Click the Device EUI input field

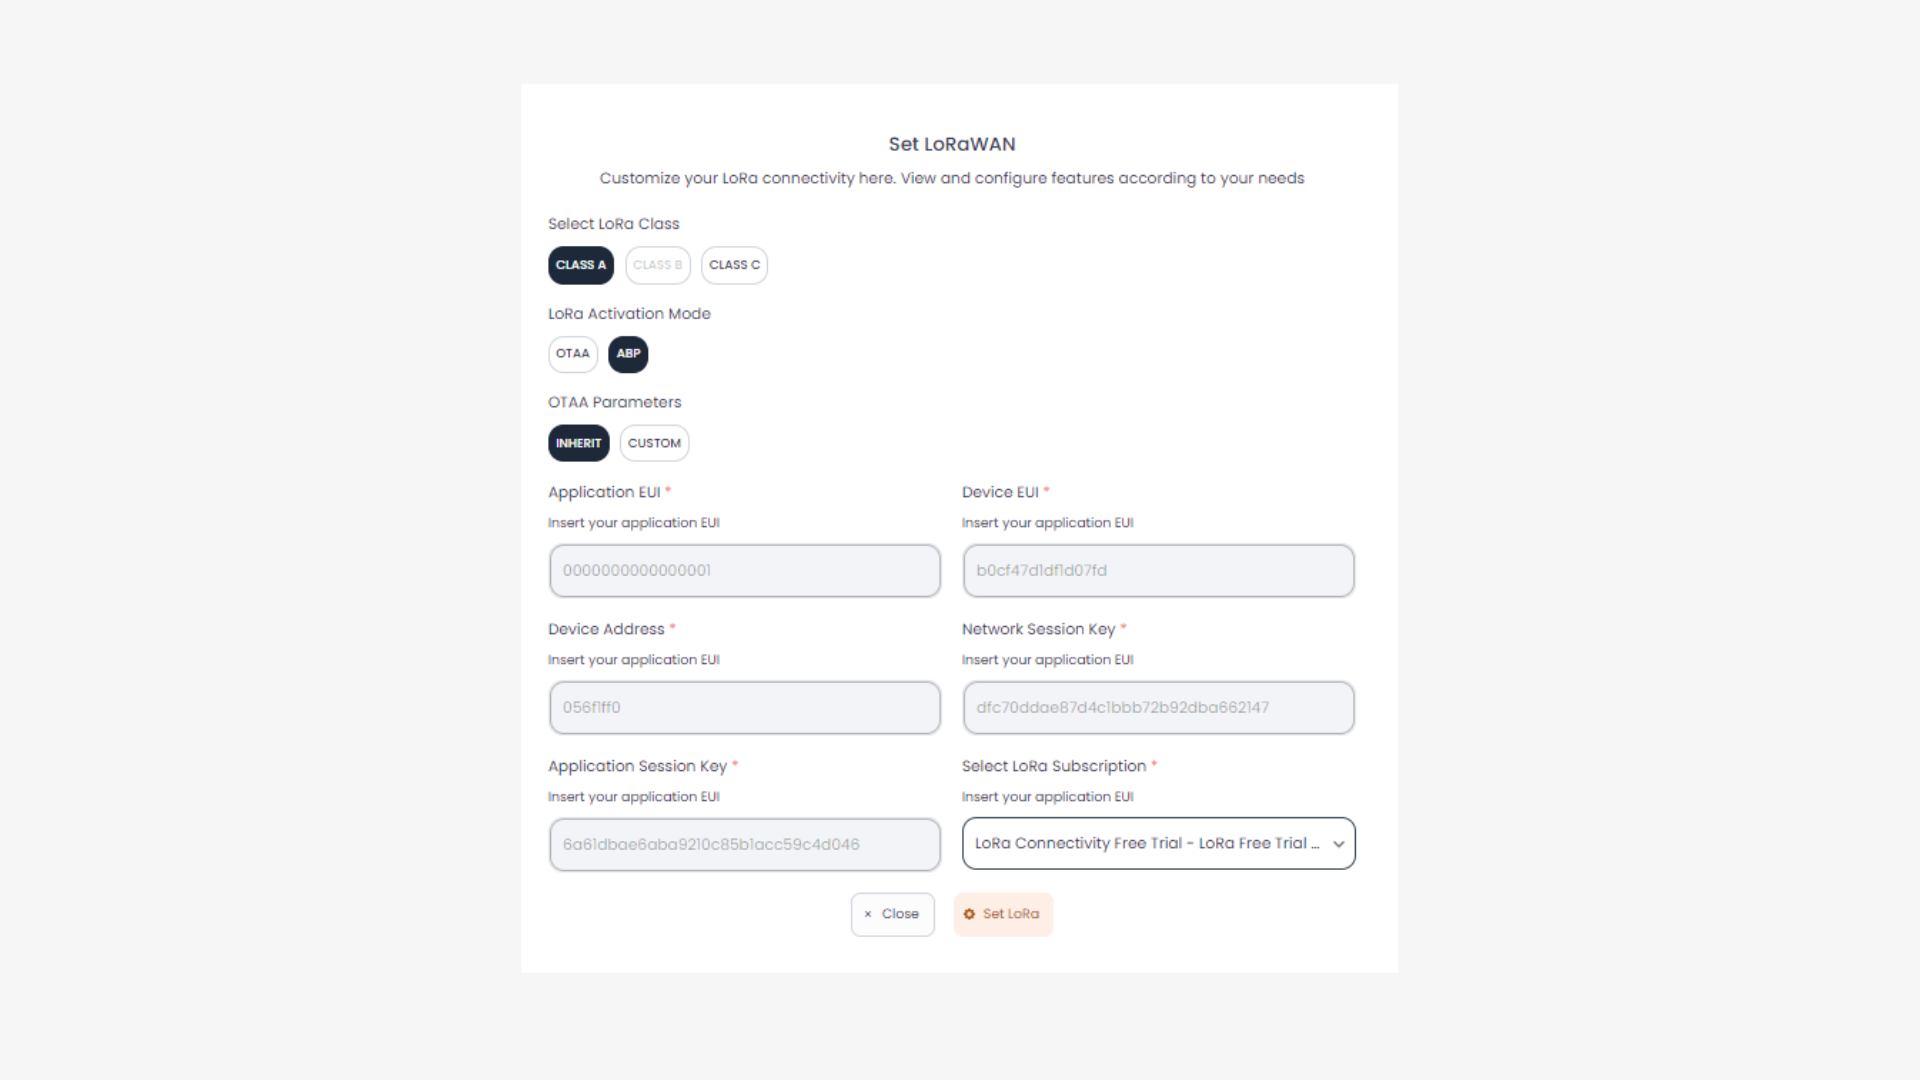(1158, 570)
